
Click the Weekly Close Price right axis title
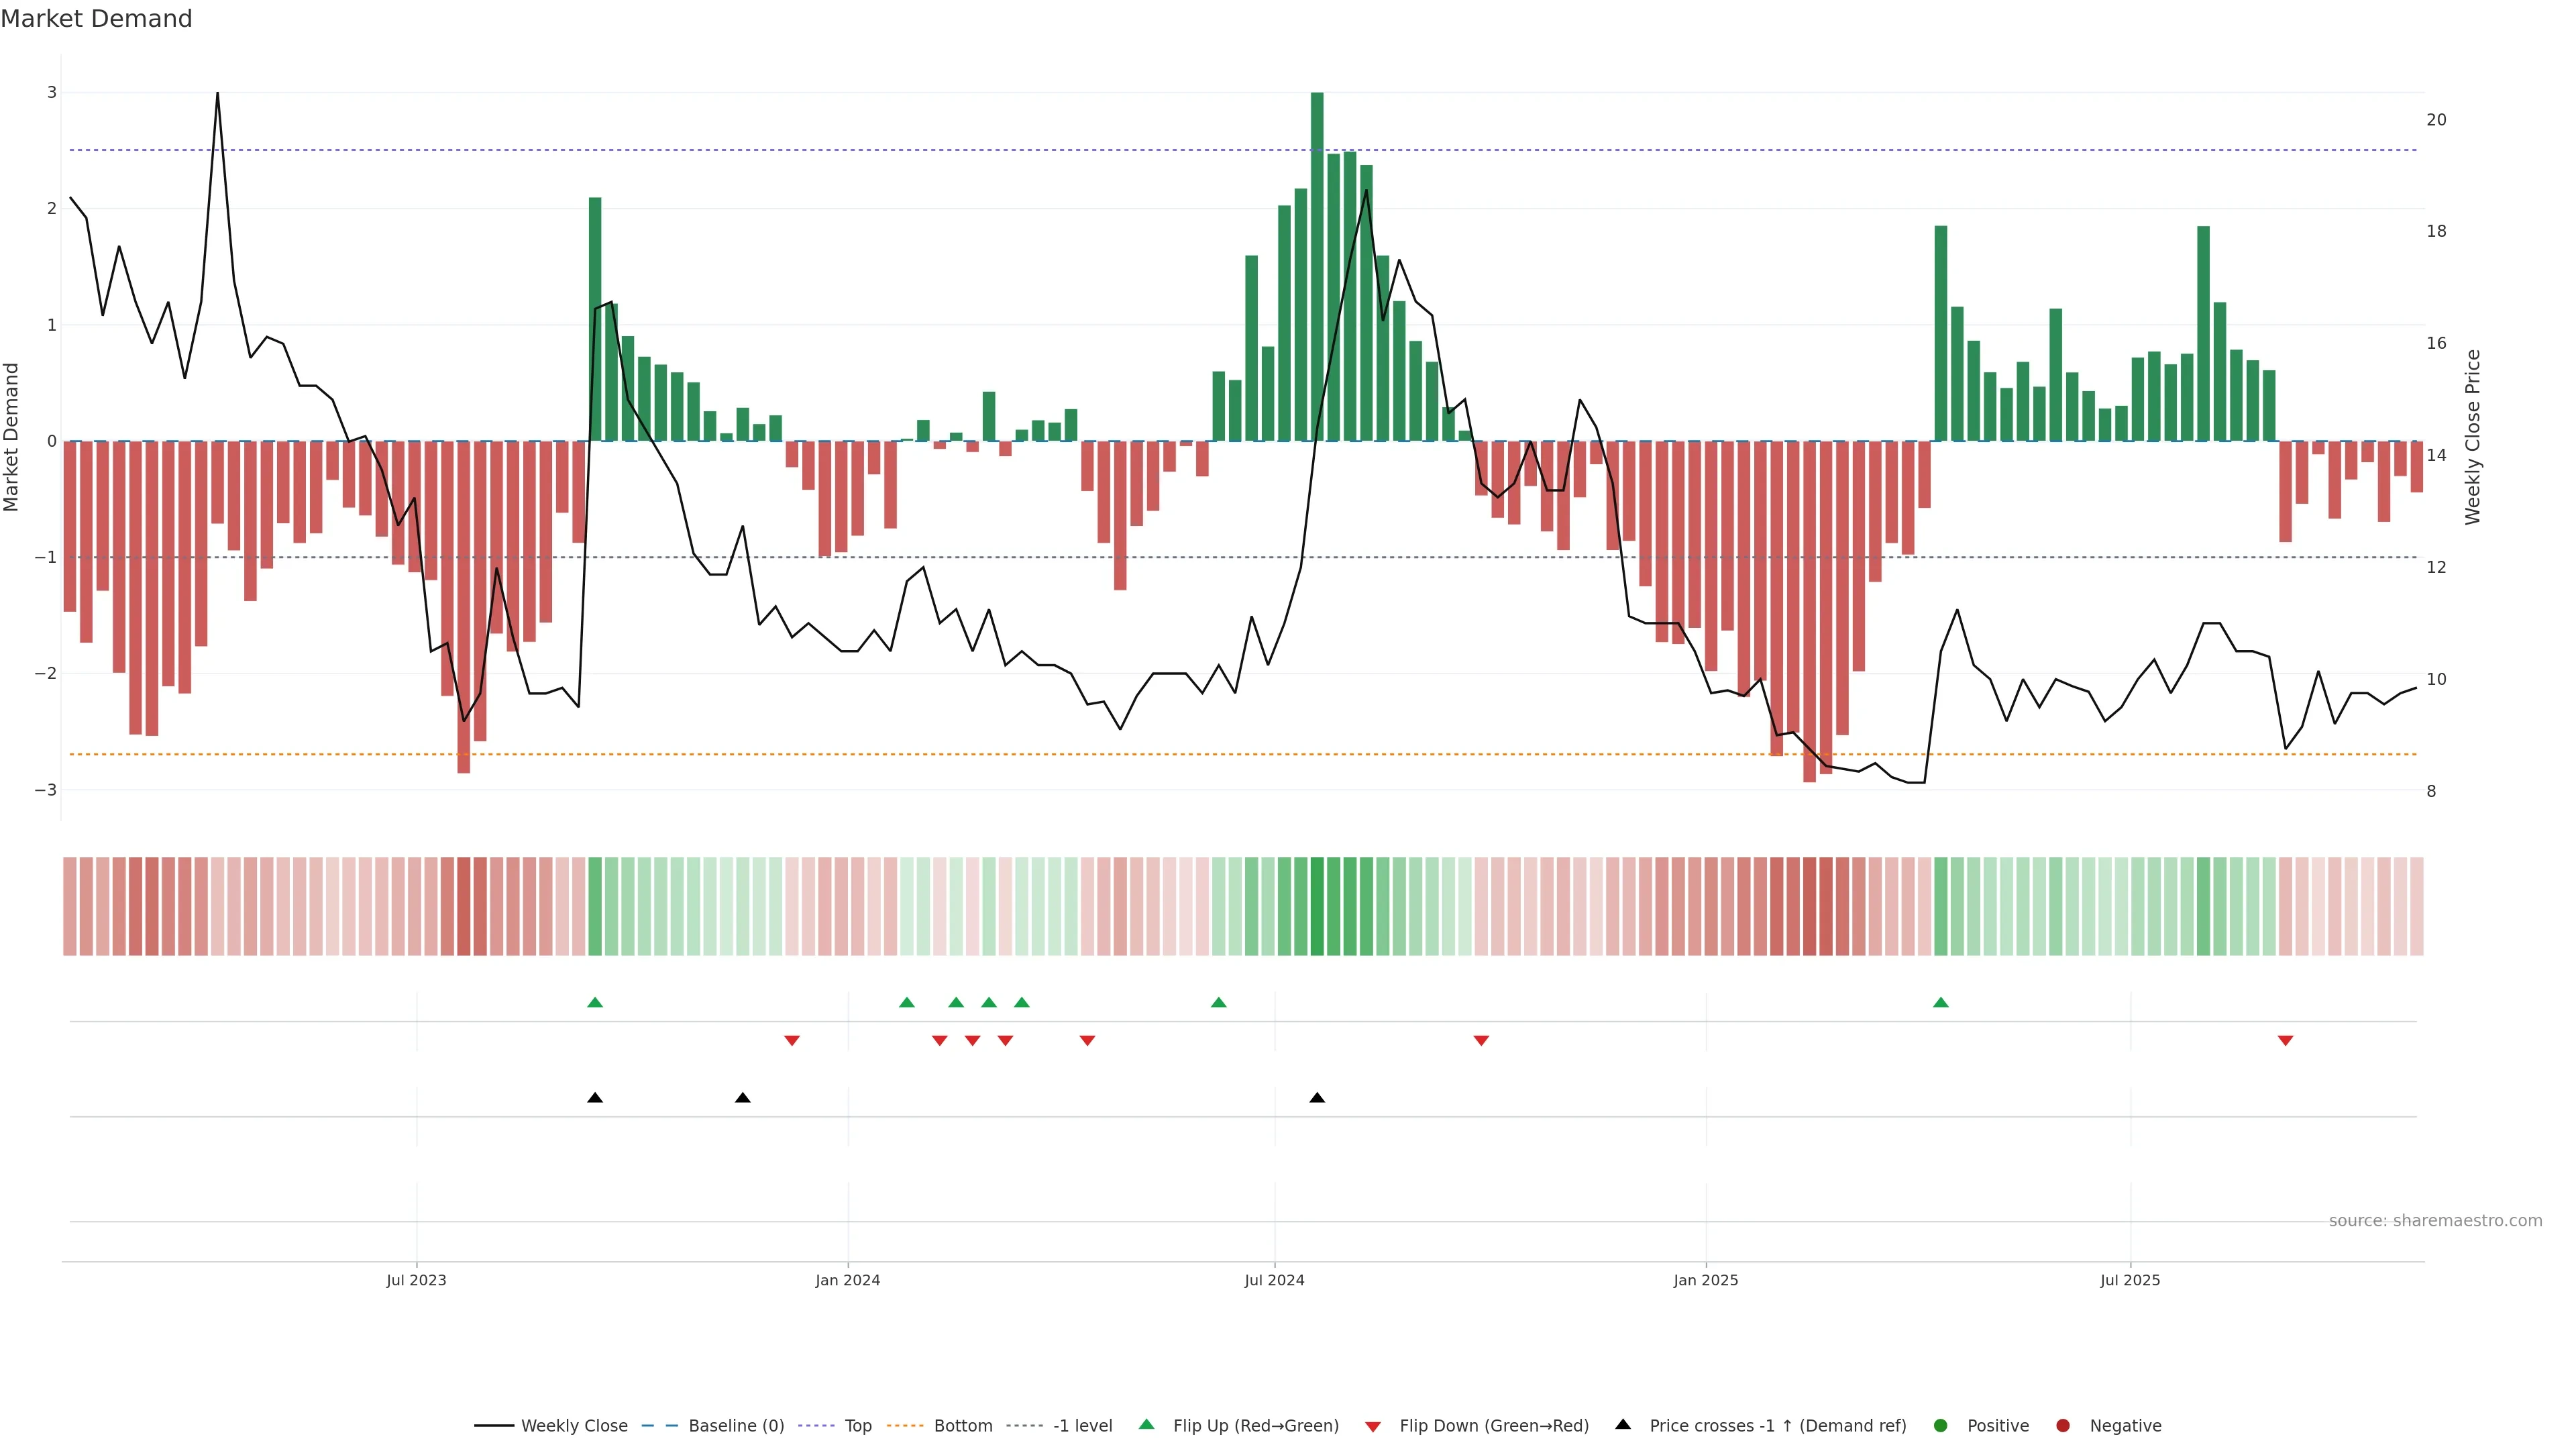[x=2472, y=437]
